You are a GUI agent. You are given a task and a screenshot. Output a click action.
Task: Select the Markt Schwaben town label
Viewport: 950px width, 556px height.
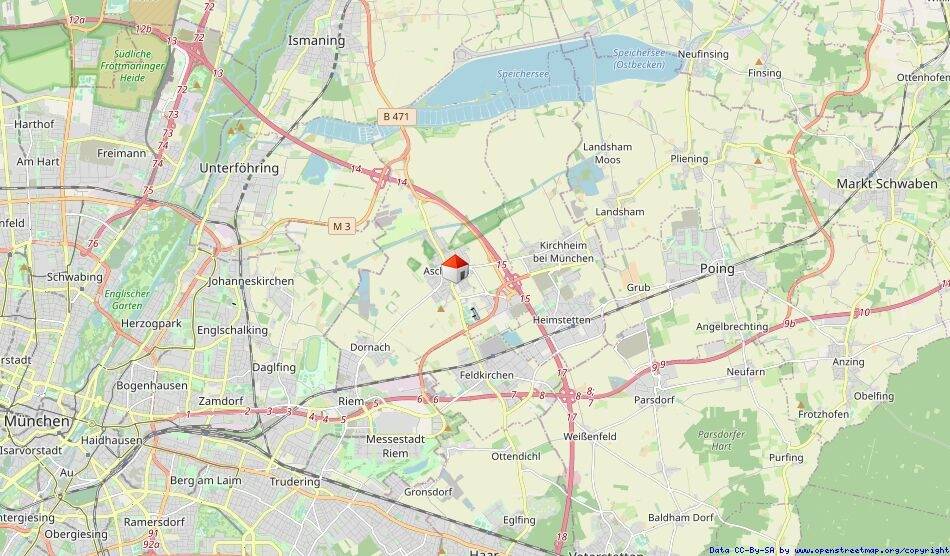(x=887, y=184)
